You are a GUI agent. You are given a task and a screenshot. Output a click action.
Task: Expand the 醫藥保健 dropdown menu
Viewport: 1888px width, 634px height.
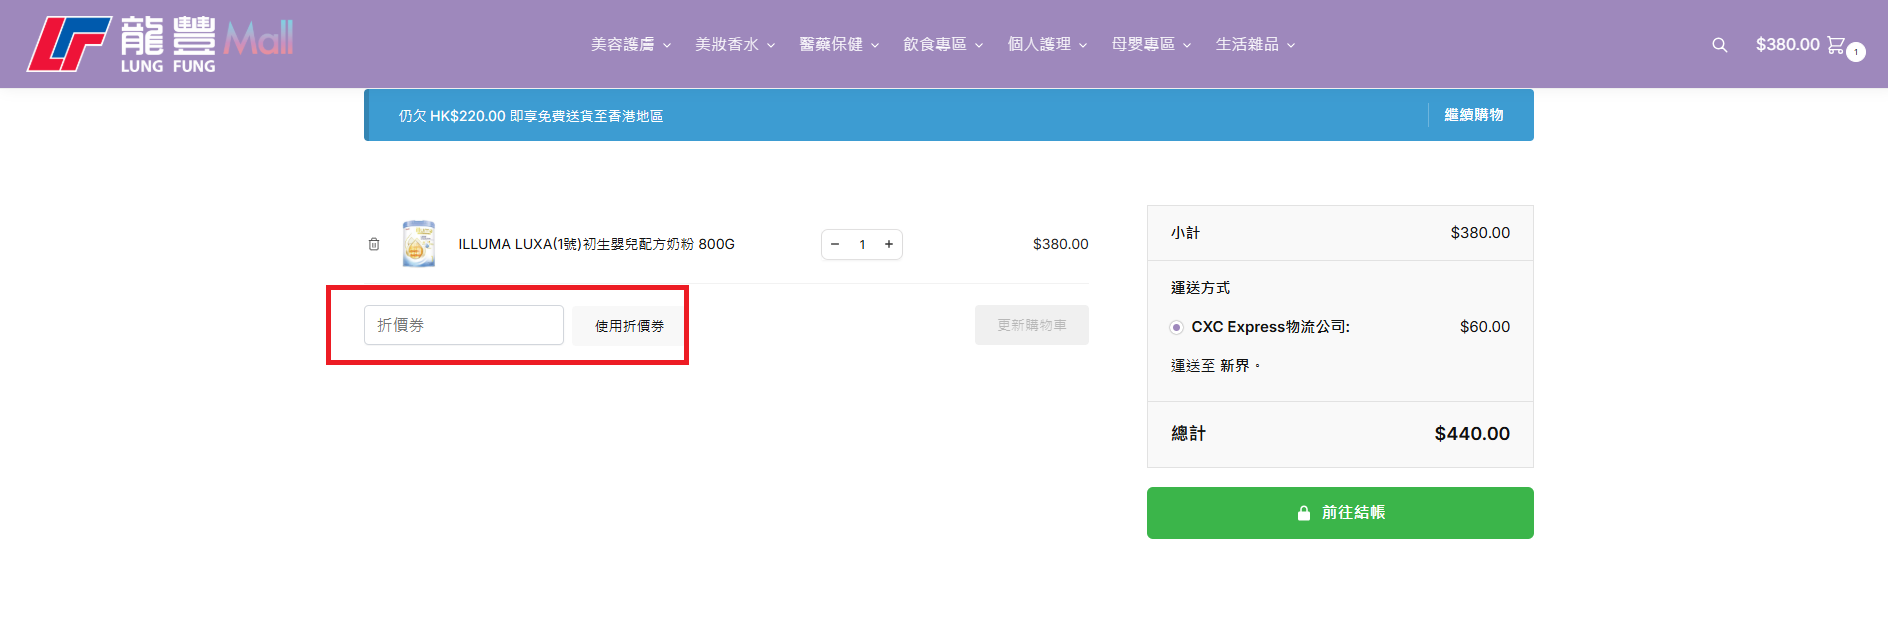[838, 45]
